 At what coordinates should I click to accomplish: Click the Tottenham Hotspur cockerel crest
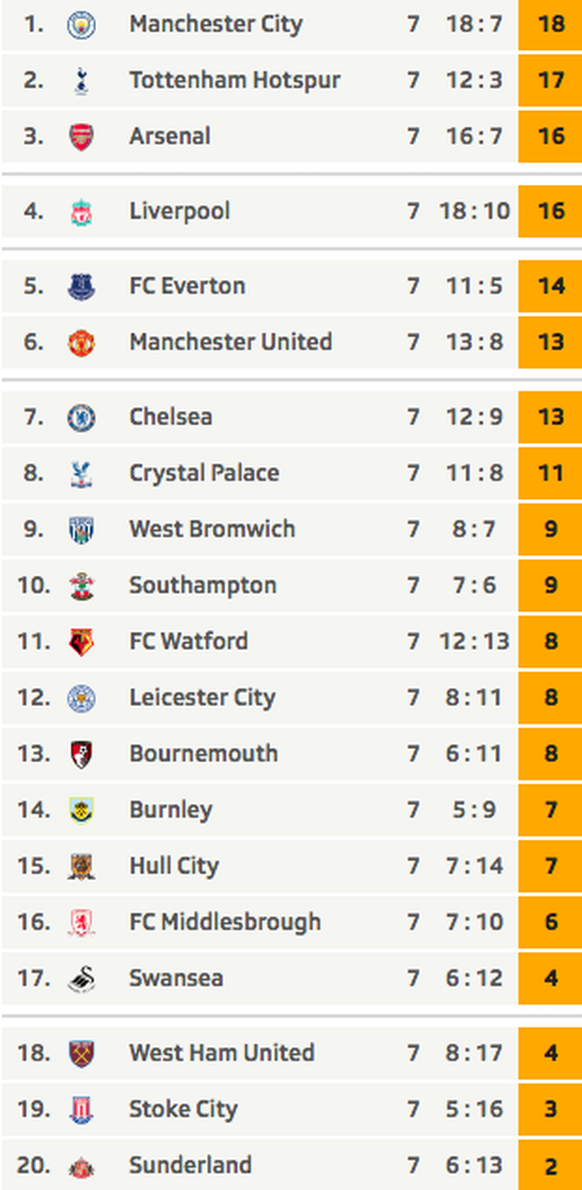pos(81,80)
